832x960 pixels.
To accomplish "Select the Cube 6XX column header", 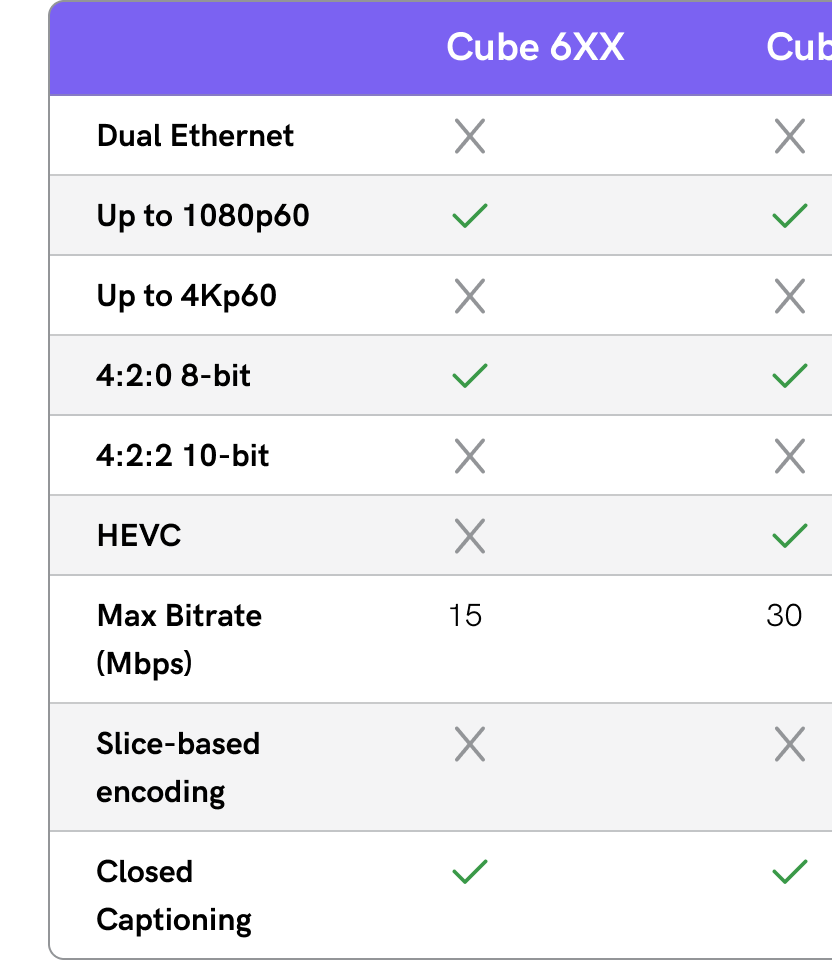I will tap(535, 47).
